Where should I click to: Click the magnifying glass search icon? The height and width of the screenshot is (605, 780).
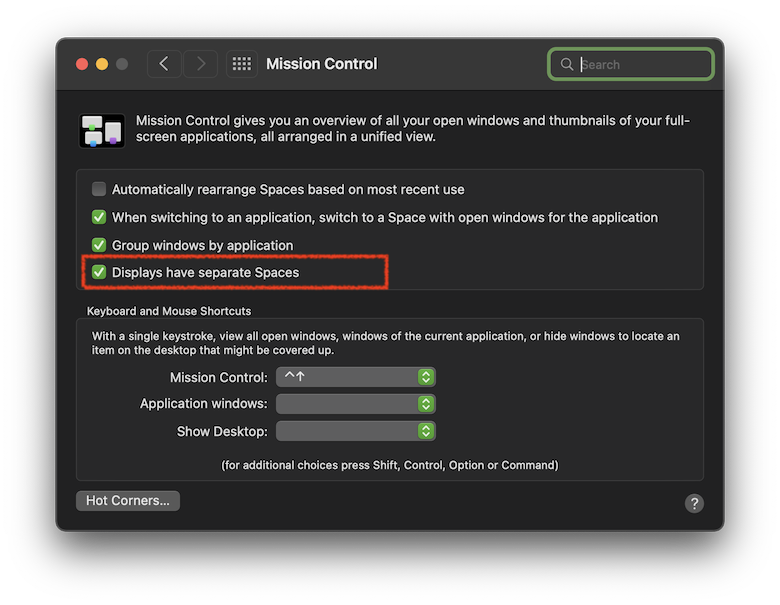pos(567,64)
